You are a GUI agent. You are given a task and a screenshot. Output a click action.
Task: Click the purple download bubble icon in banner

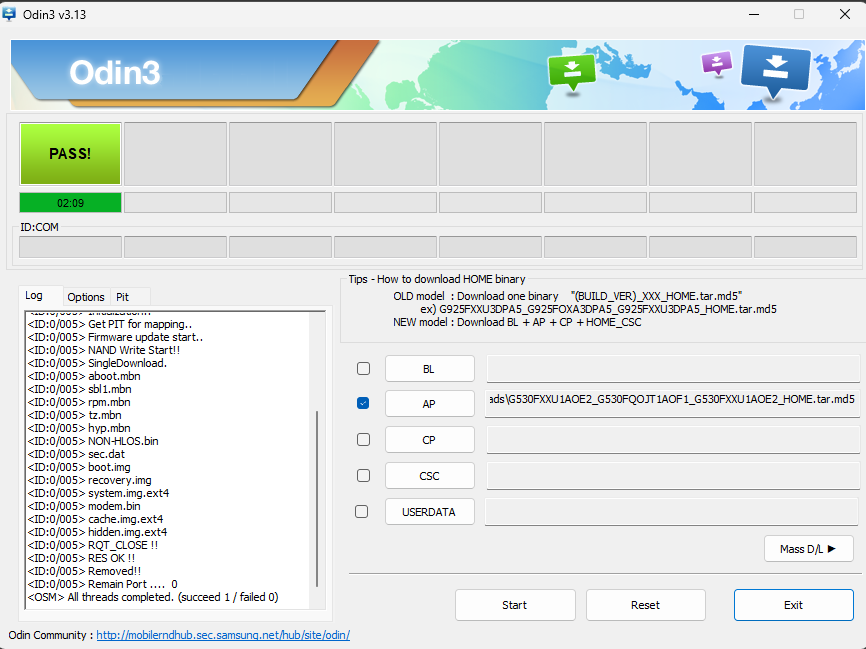tap(717, 64)
